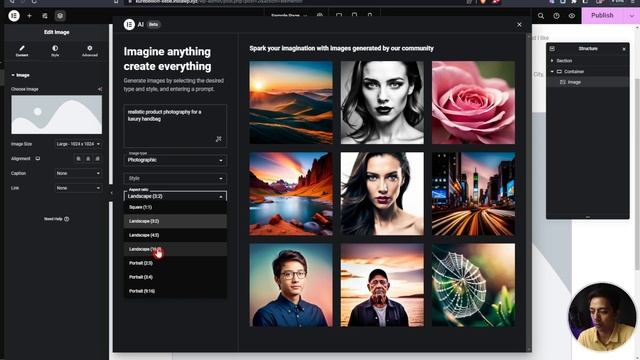Click the Publish button
Image resolution: width=640 pixels, height=360 pixels.
602,16
